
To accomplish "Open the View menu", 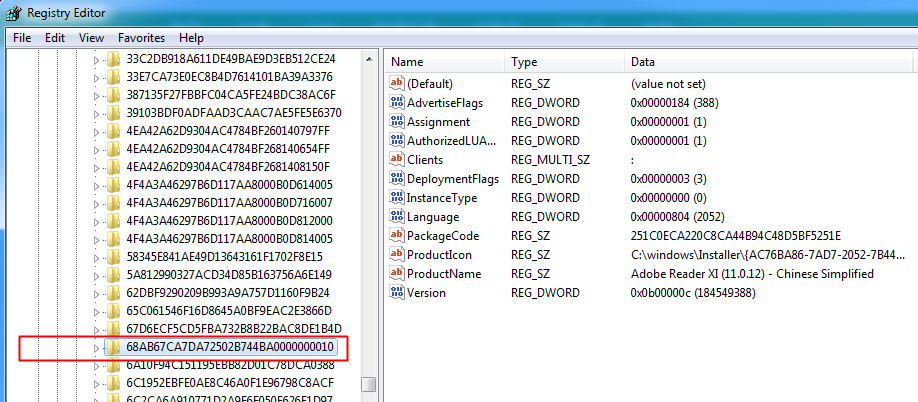I will click(91, 38).
